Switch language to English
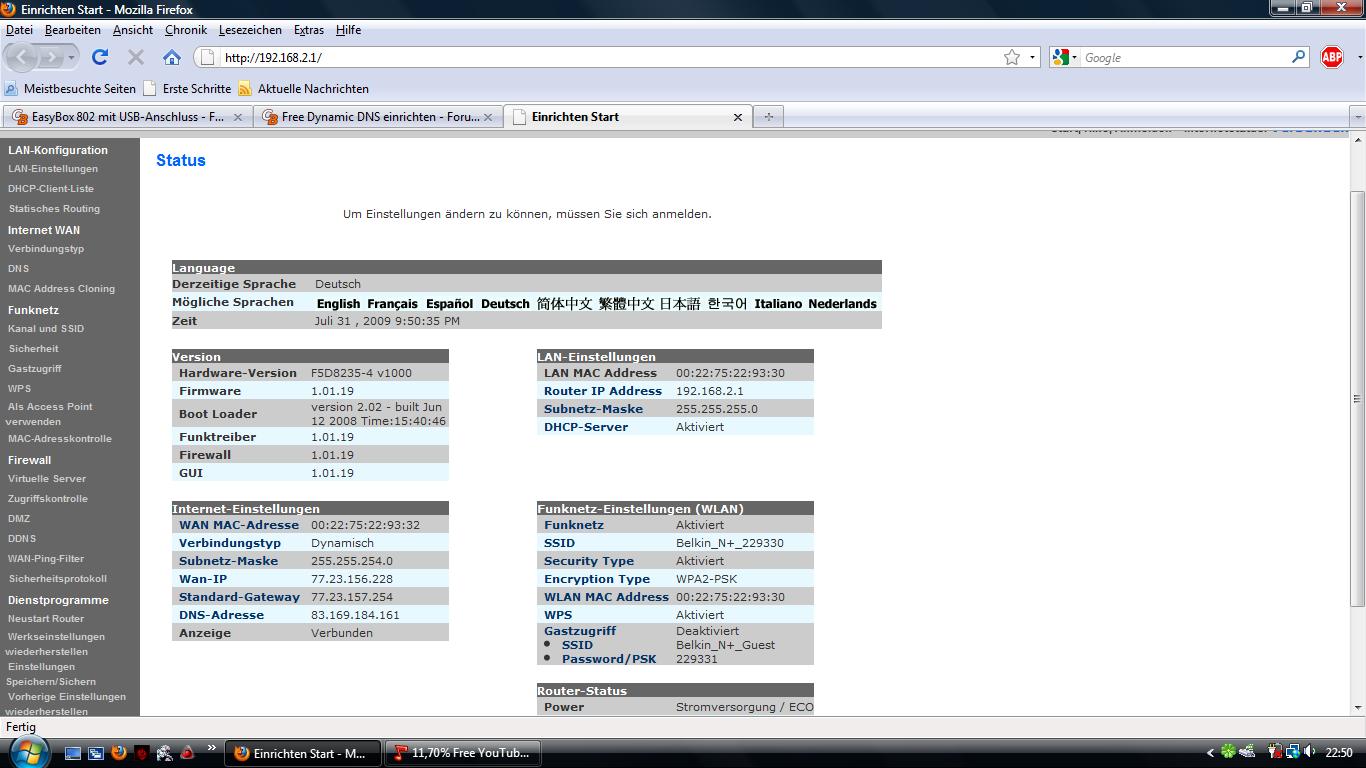Viewport: 1366px width, 768px height. point(338,304)
